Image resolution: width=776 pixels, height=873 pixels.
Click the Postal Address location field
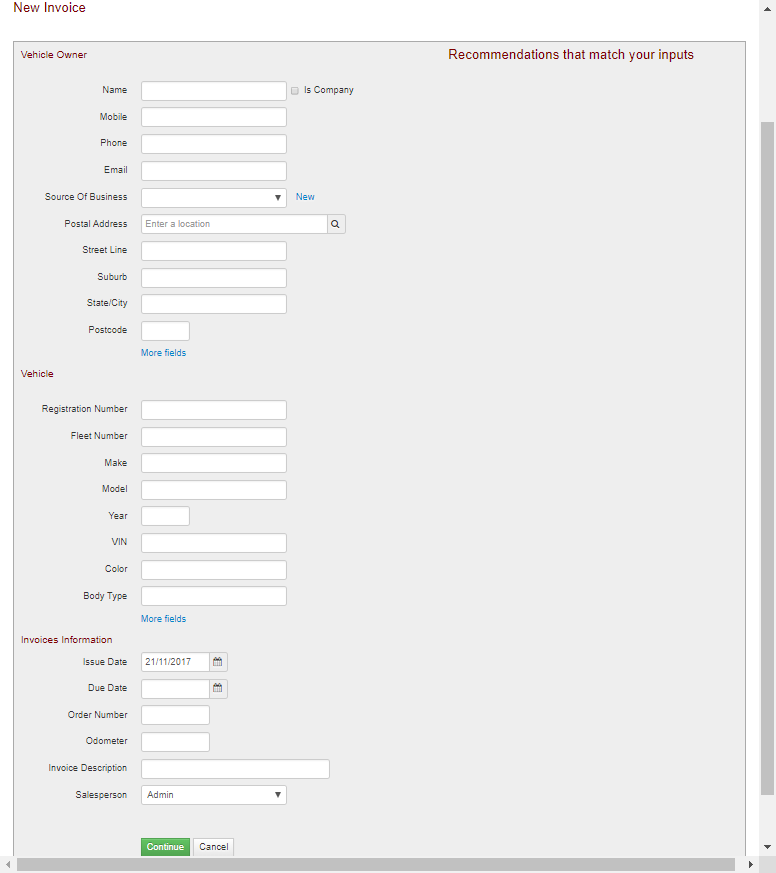click(234, 224)
